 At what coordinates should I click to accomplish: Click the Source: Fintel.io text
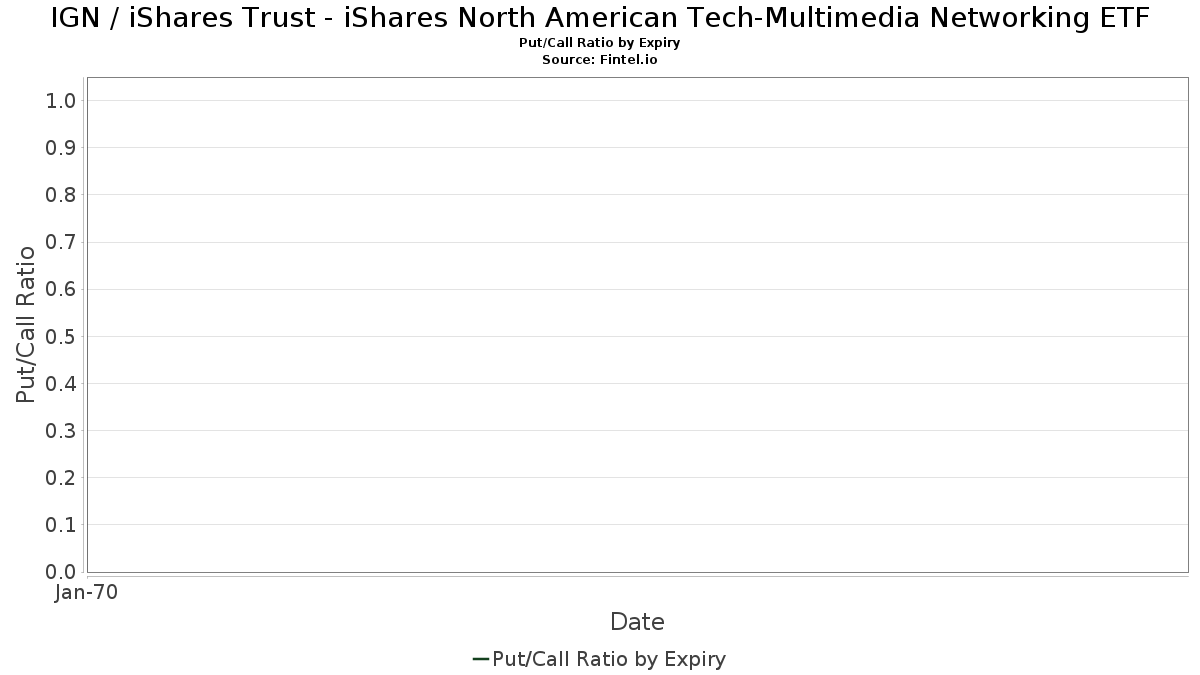click(600, 60)
